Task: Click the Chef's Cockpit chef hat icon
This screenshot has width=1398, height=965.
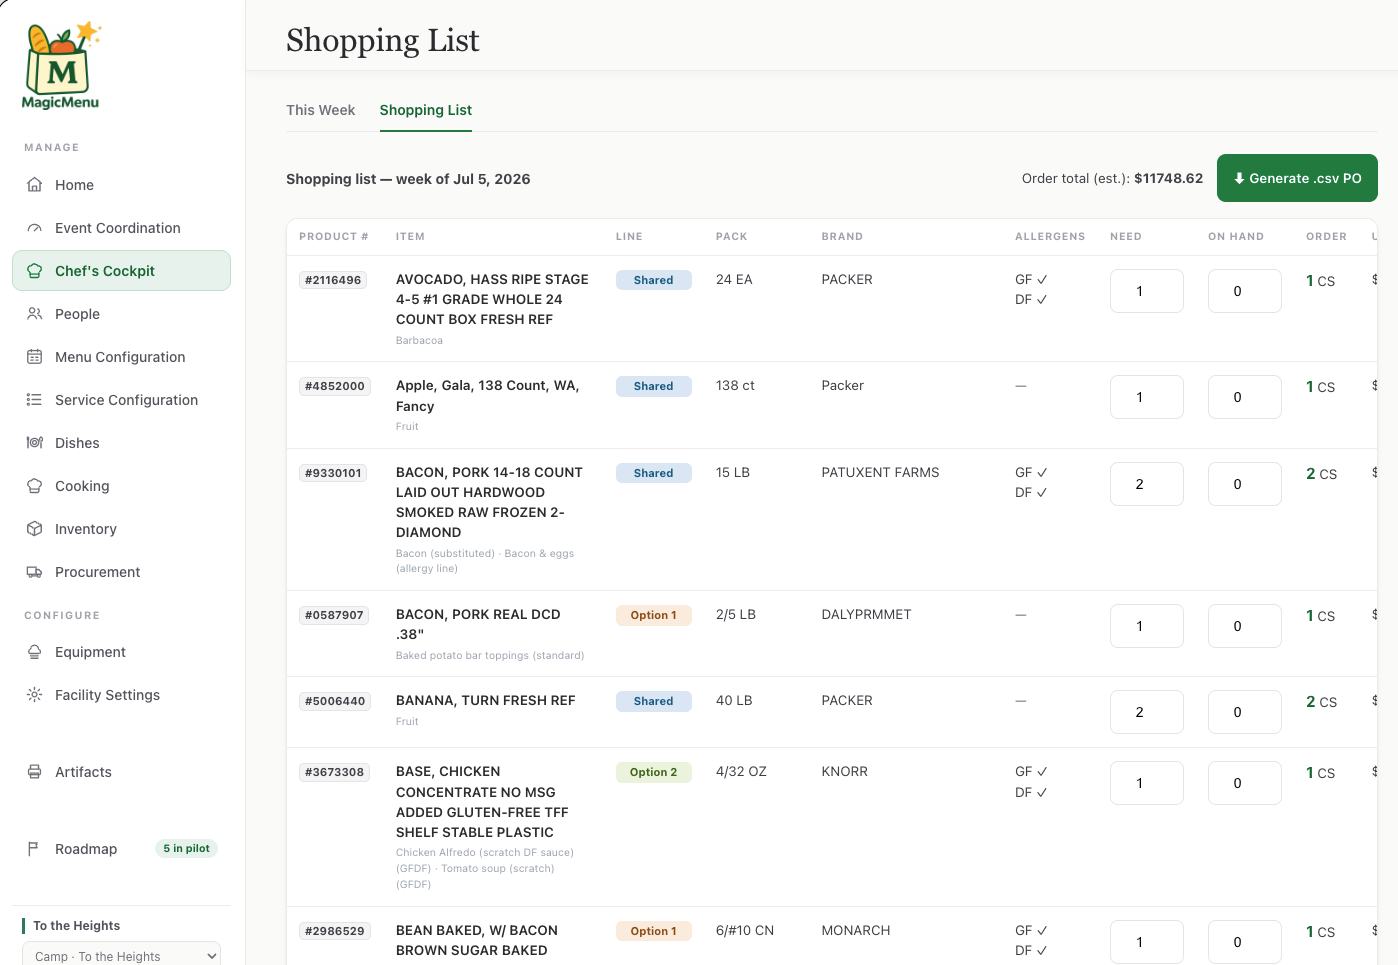Action: [x=34, y=271]
